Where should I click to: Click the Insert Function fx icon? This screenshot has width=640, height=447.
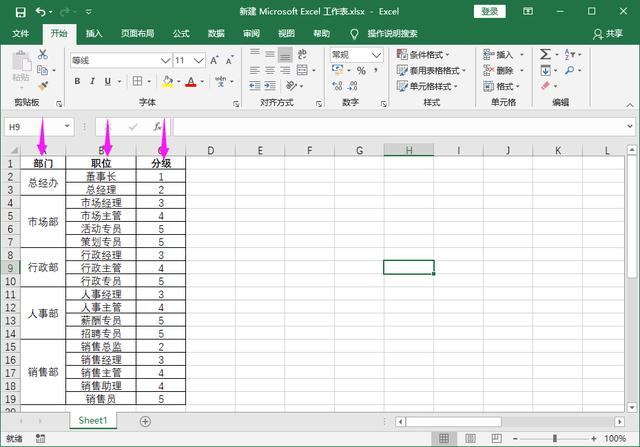(157, 127)
